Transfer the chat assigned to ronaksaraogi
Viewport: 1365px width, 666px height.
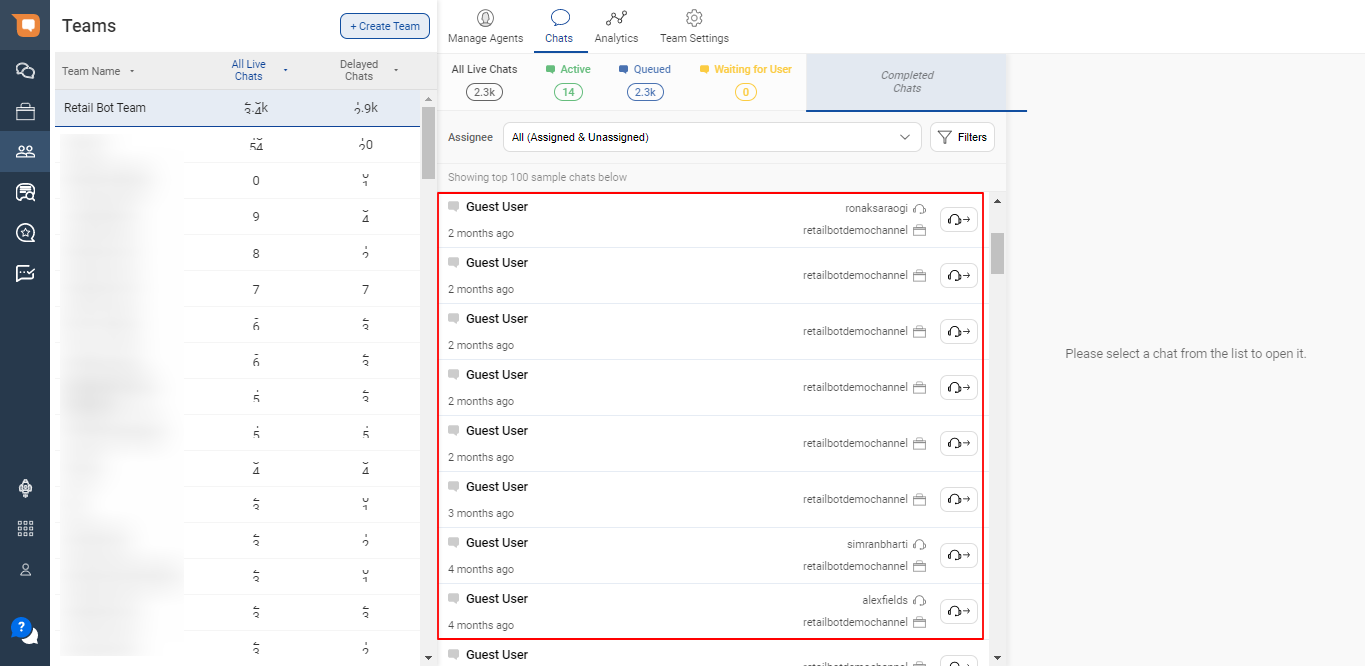959,220
